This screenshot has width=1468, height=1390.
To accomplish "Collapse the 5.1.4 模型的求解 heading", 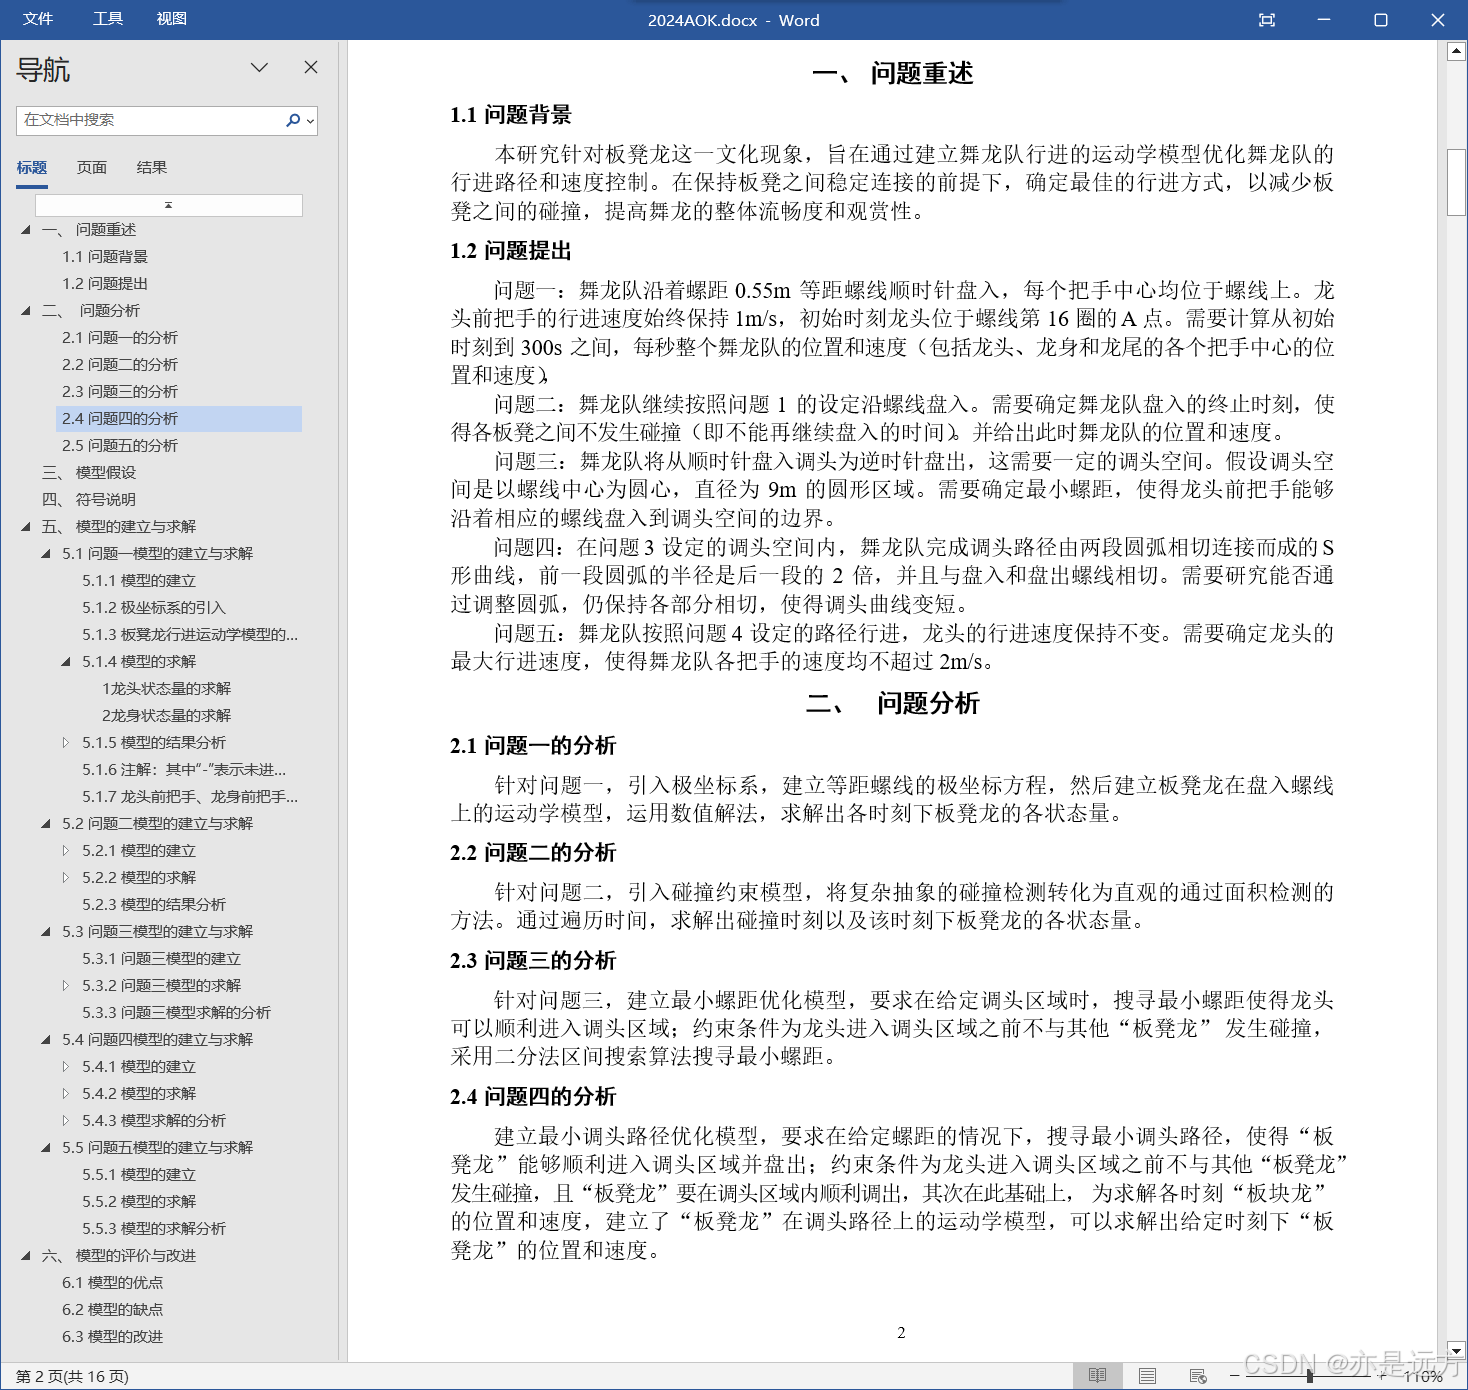I will 66,662.
